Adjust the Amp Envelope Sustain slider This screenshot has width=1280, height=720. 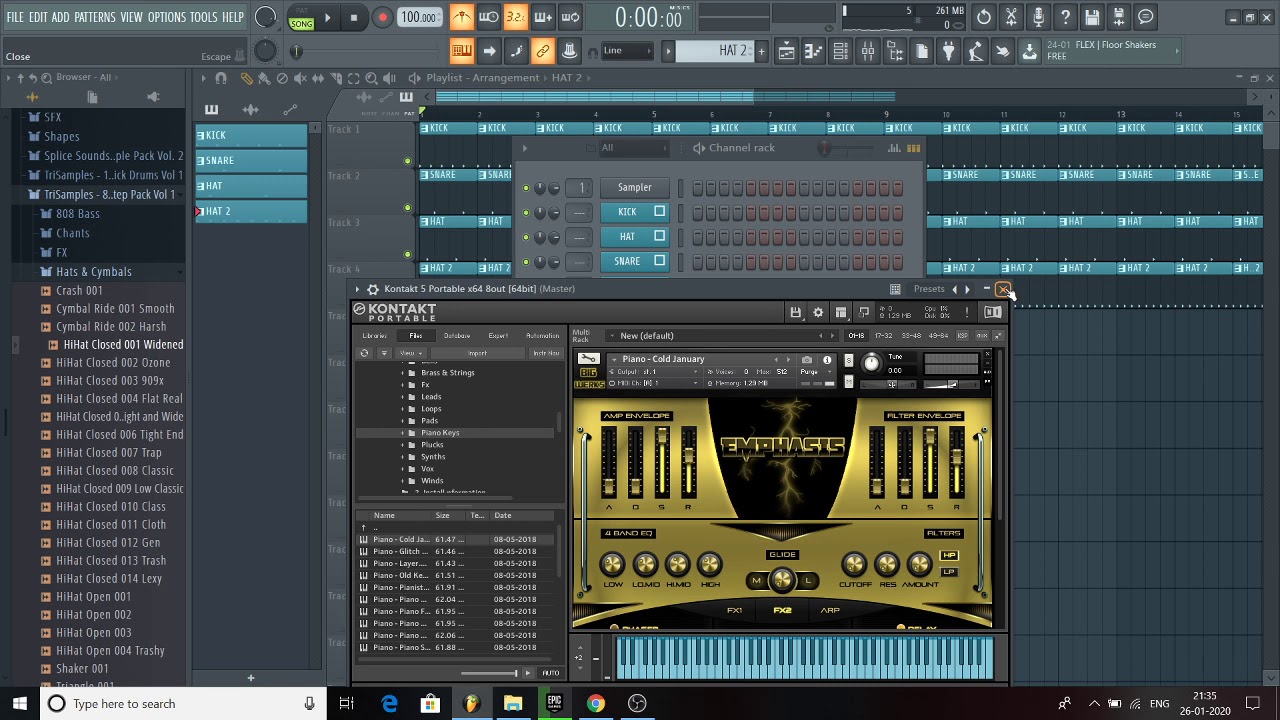point(662,462)
